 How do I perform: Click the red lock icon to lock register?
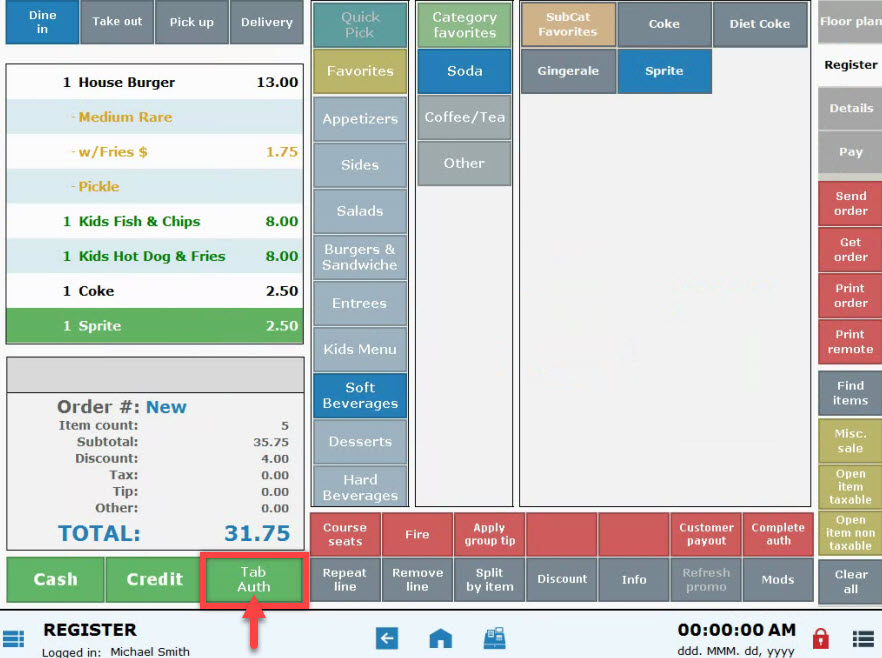tap(822, 638)
